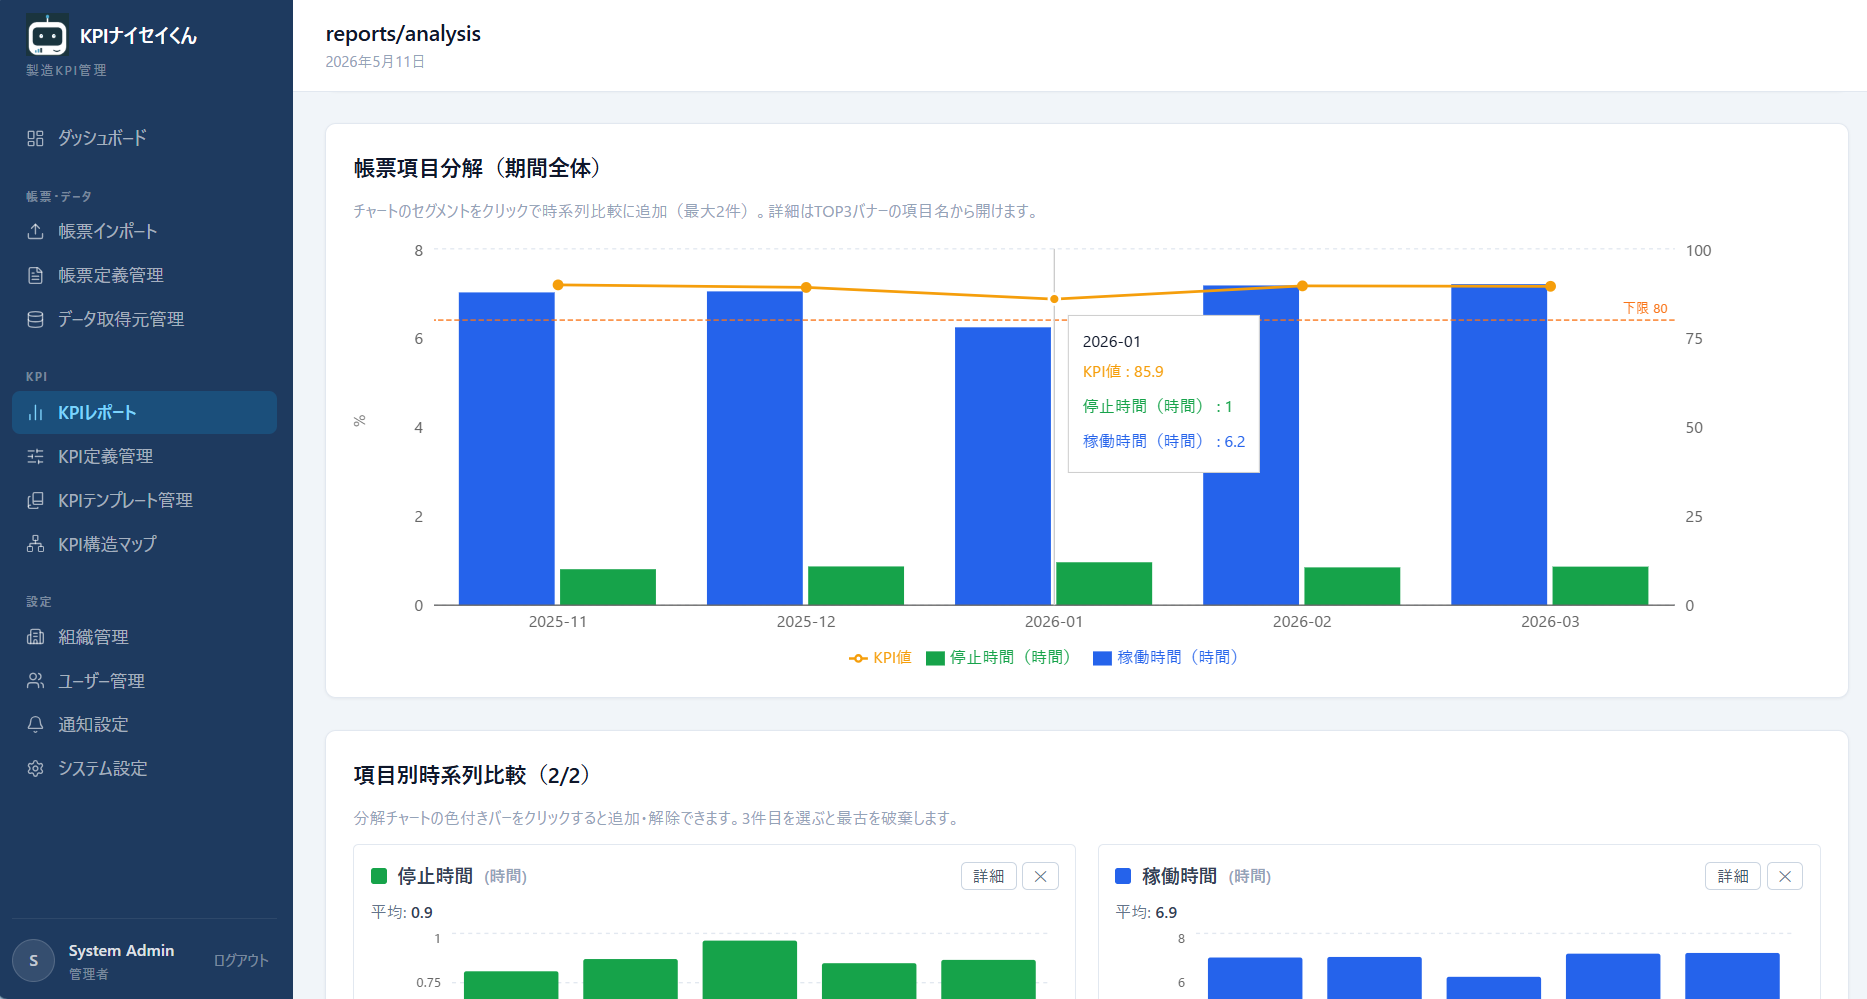
Task: Select the document icon beside 帳票定義管理
Action: point(35,275)
